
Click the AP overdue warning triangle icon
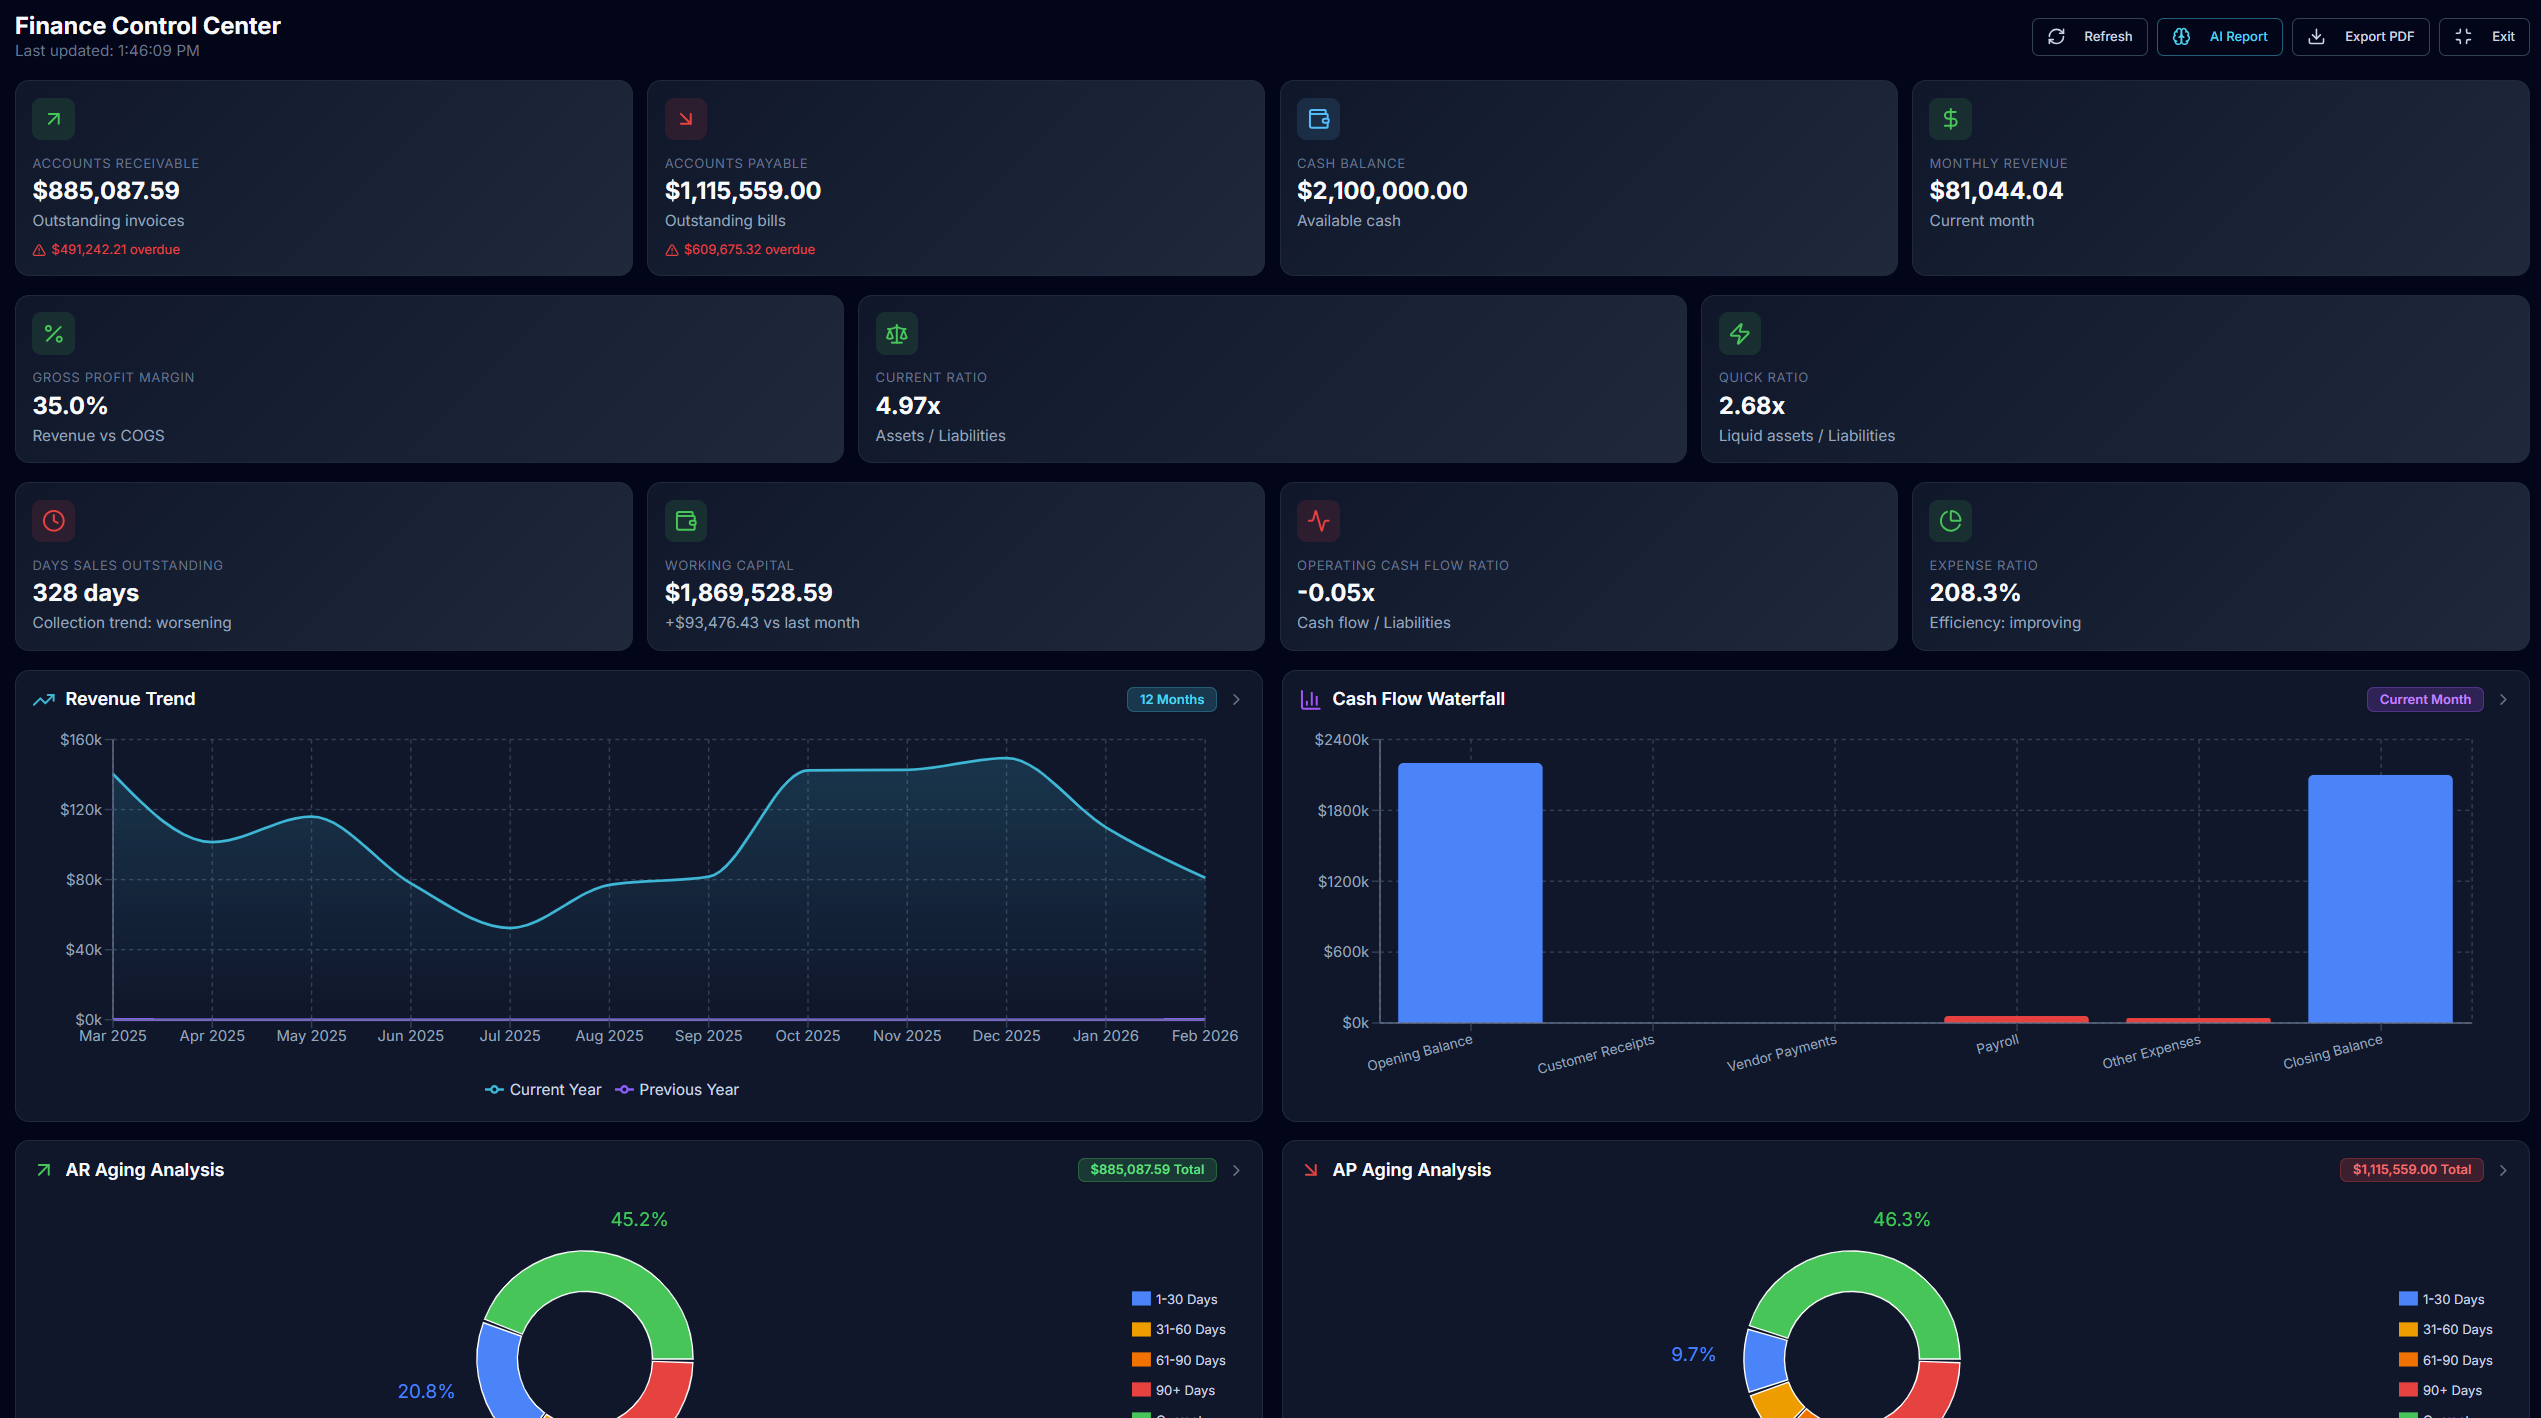click(672, 250)
